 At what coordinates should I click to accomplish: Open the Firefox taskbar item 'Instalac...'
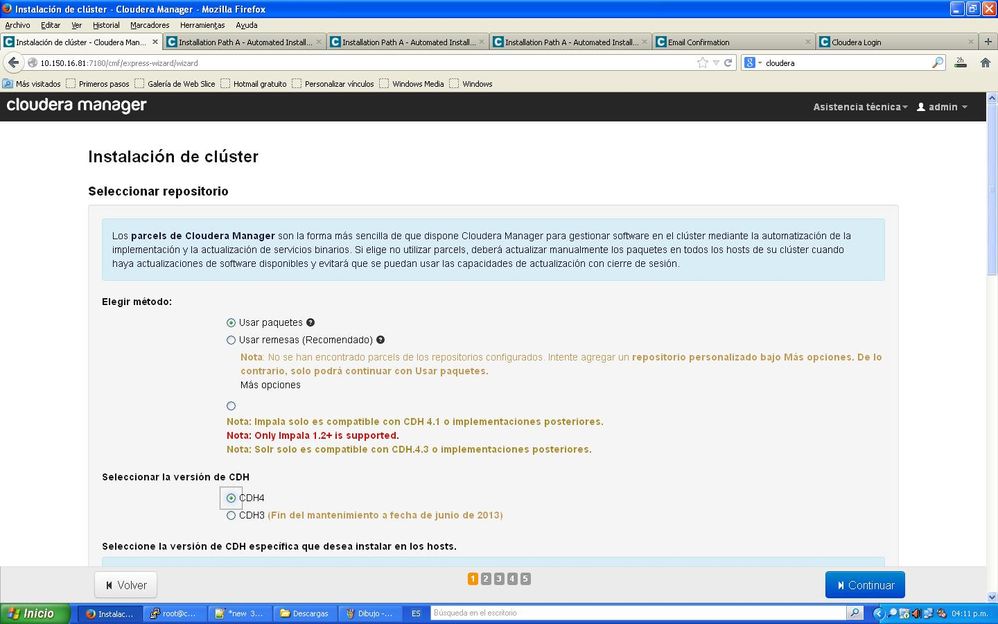pyautogui.click(x=109, y=614)
